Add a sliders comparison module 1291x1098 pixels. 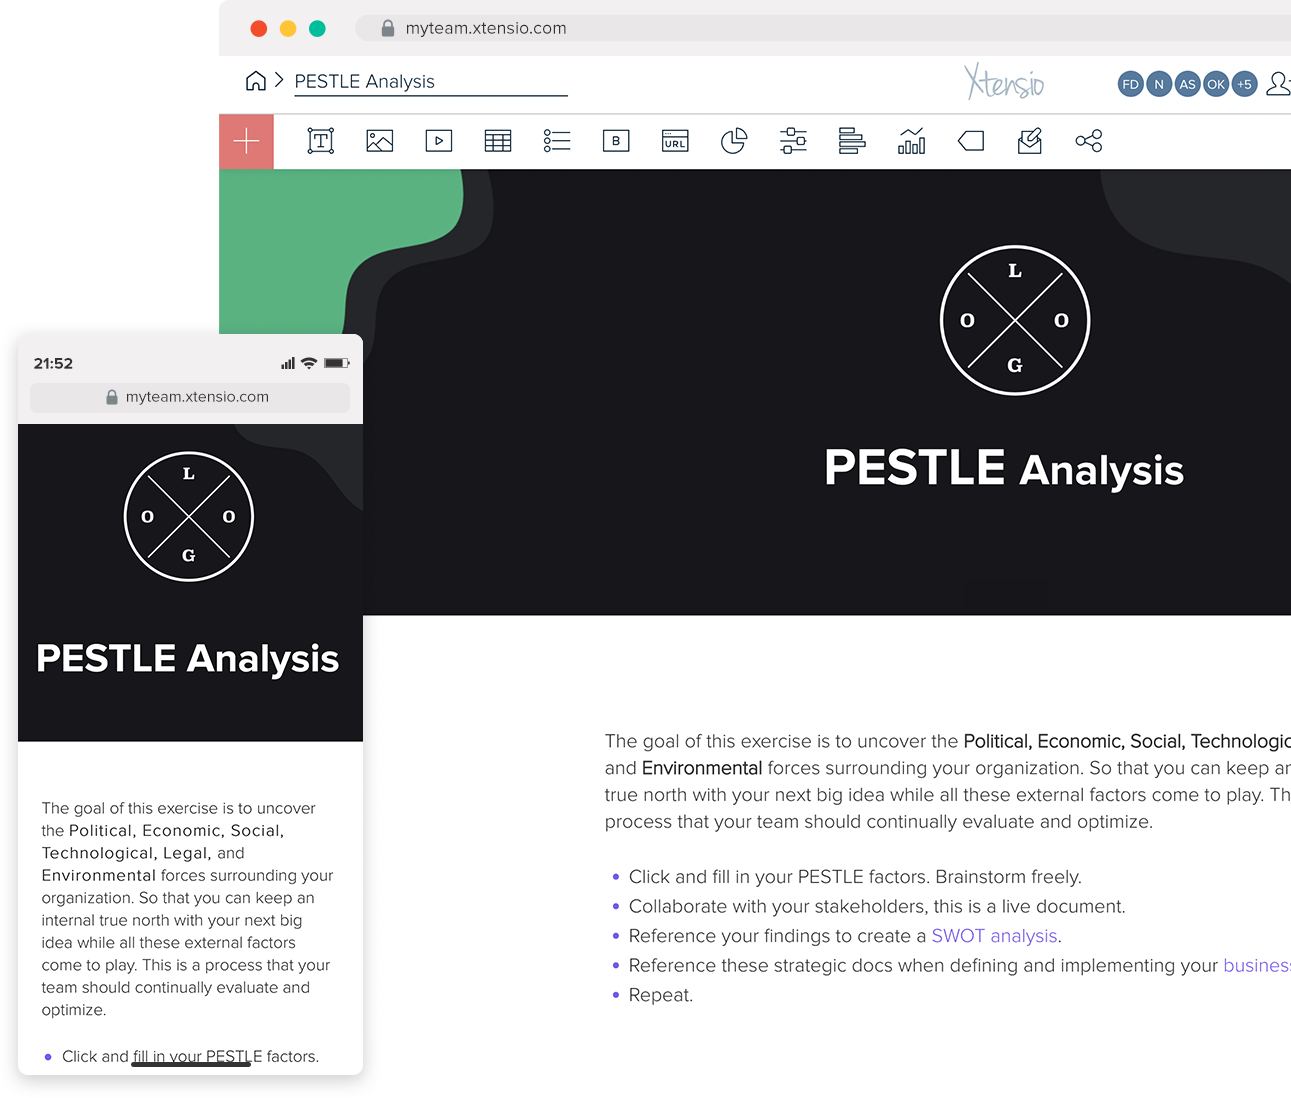pyautogui.click(x=793, y=141)
